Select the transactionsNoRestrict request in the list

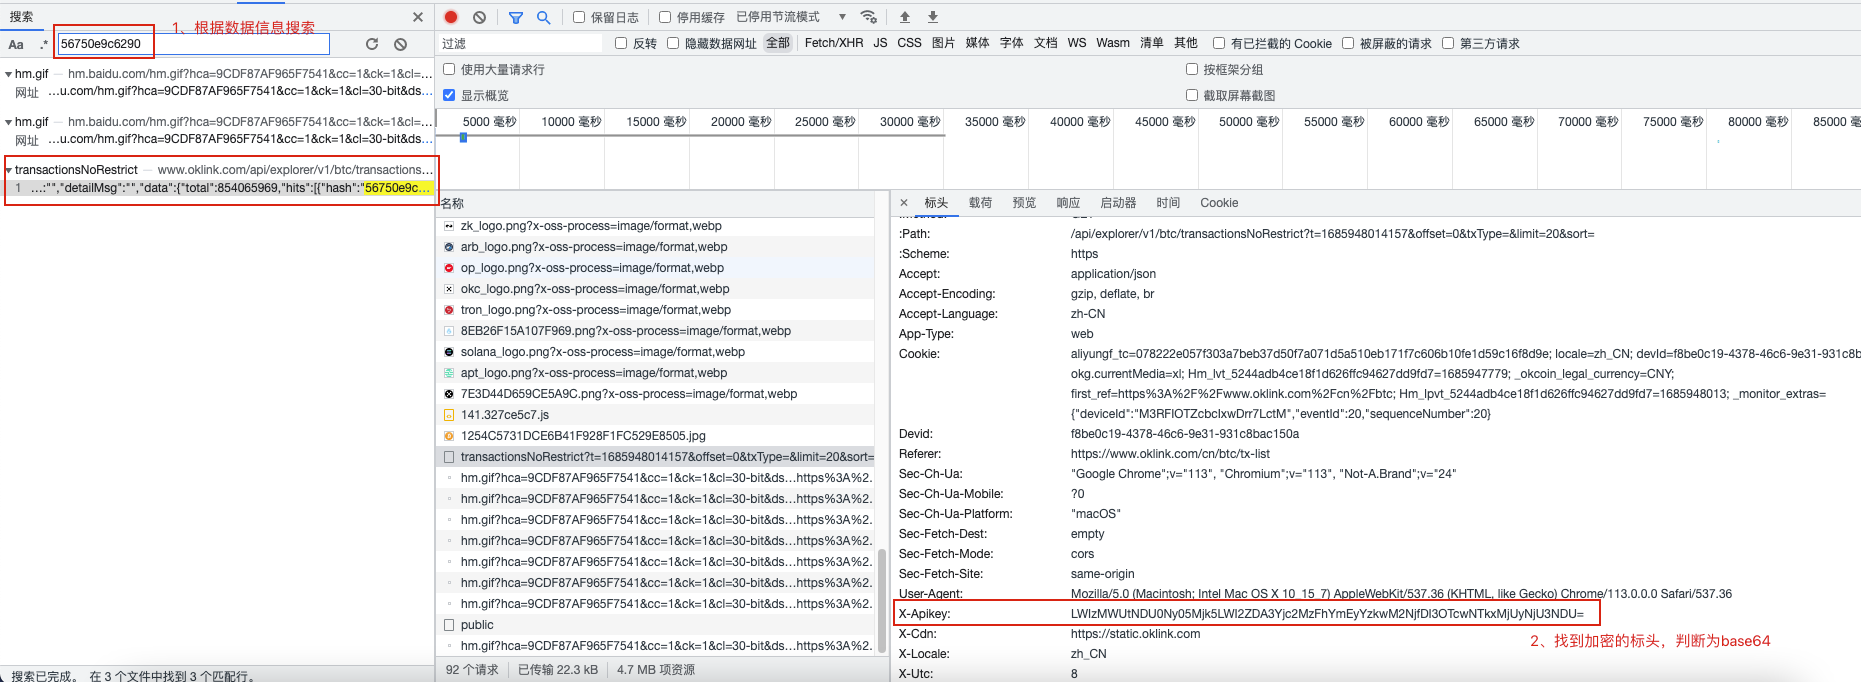(x=655, y=457)
